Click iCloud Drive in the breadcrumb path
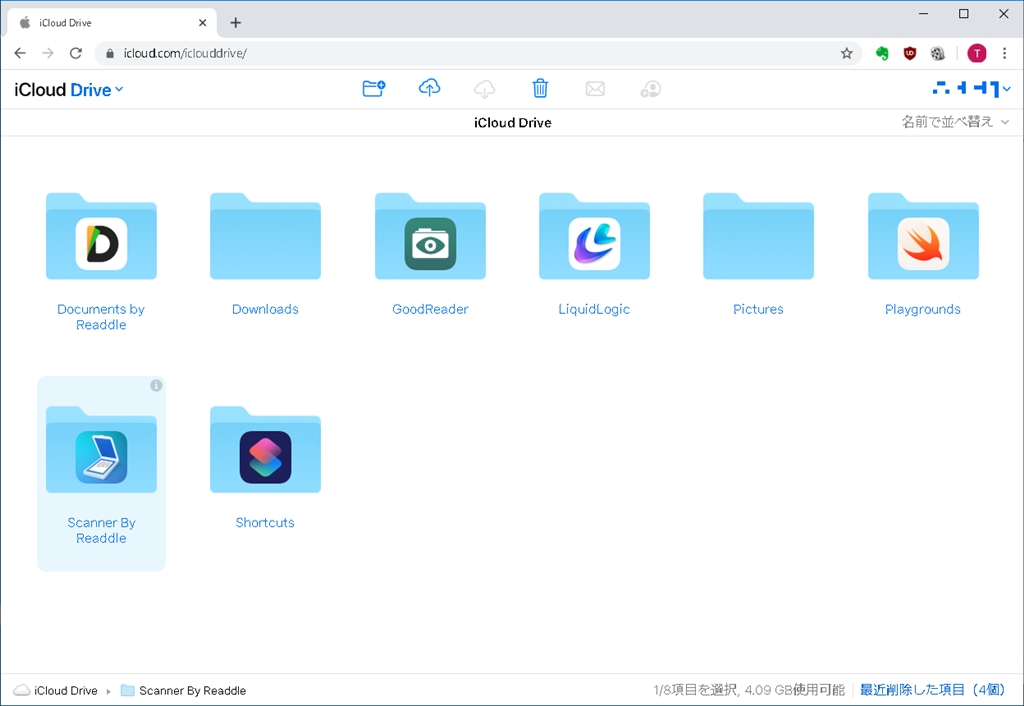Image resolution: width=1024 pixels, height=706 pixels. click(x=56, y=690)
